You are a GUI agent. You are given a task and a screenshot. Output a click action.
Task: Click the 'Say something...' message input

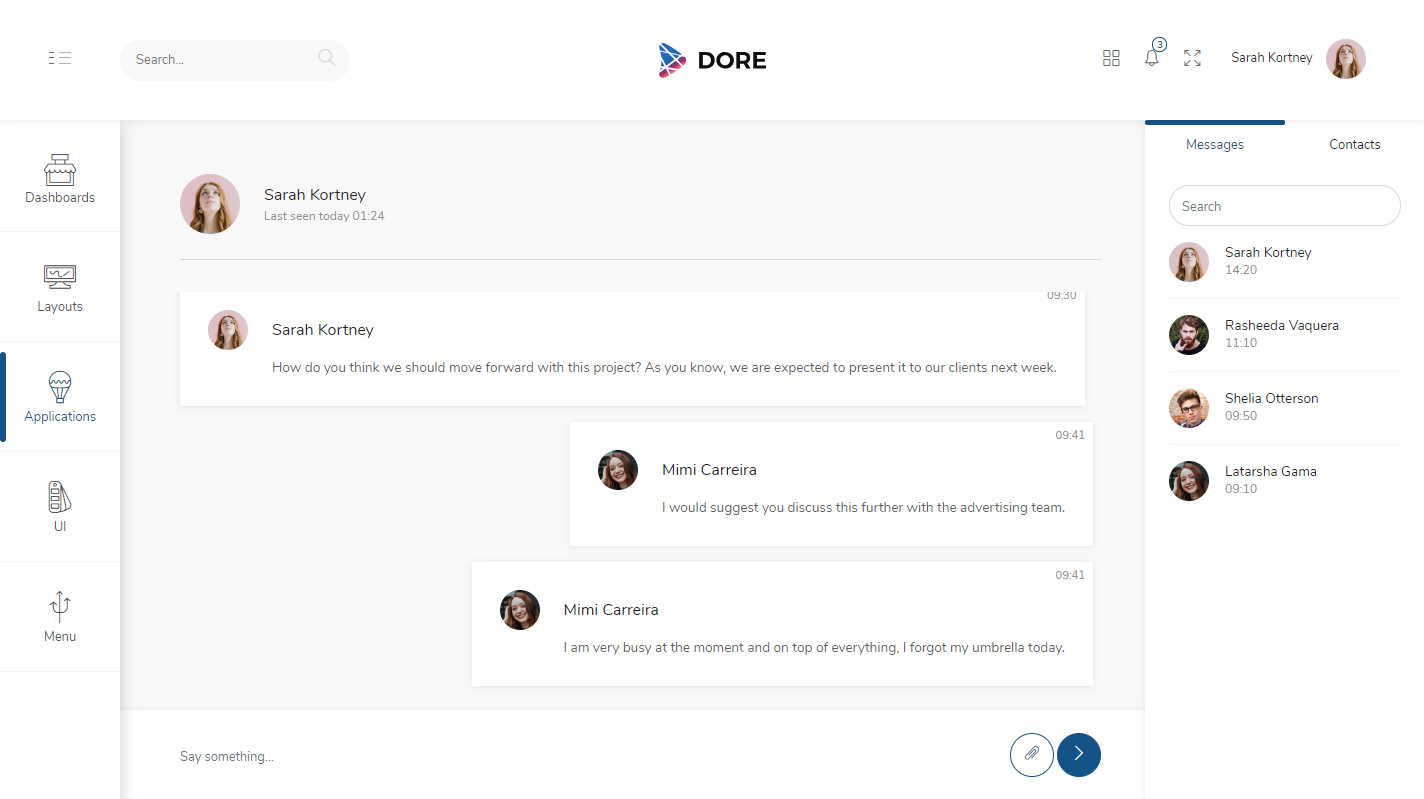click(x=580, y=756)
